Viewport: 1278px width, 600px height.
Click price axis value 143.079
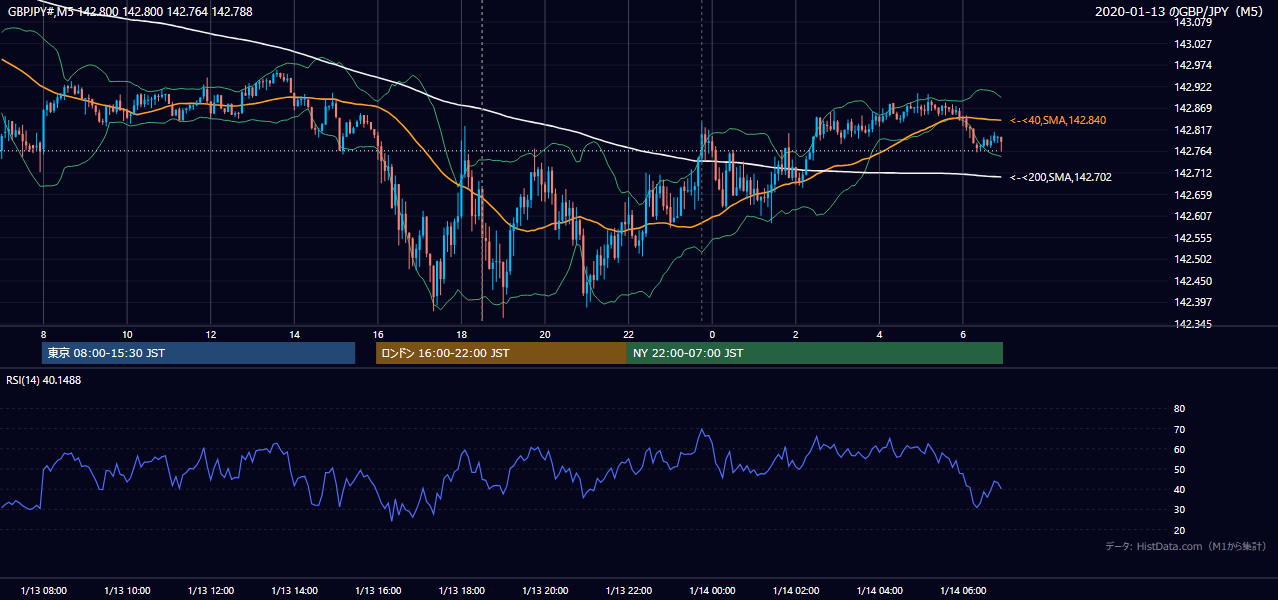click(x=1193, y=22)
